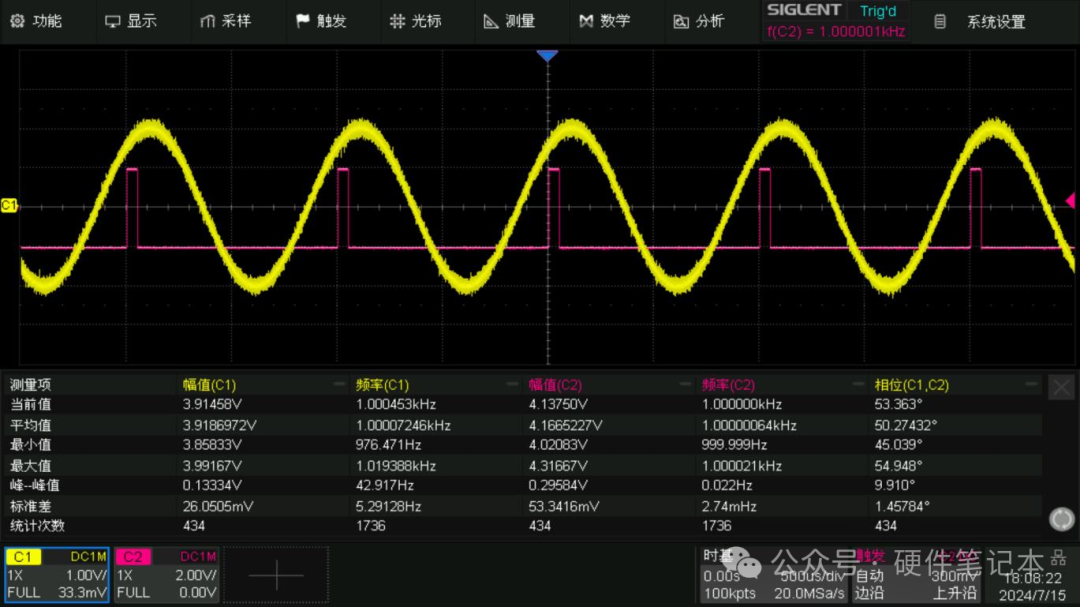The height and width of the screenshot is (607, 1080).
Task: Remove 相位(C1,C2) using its dash button
Action: [x=1031, y=384]
